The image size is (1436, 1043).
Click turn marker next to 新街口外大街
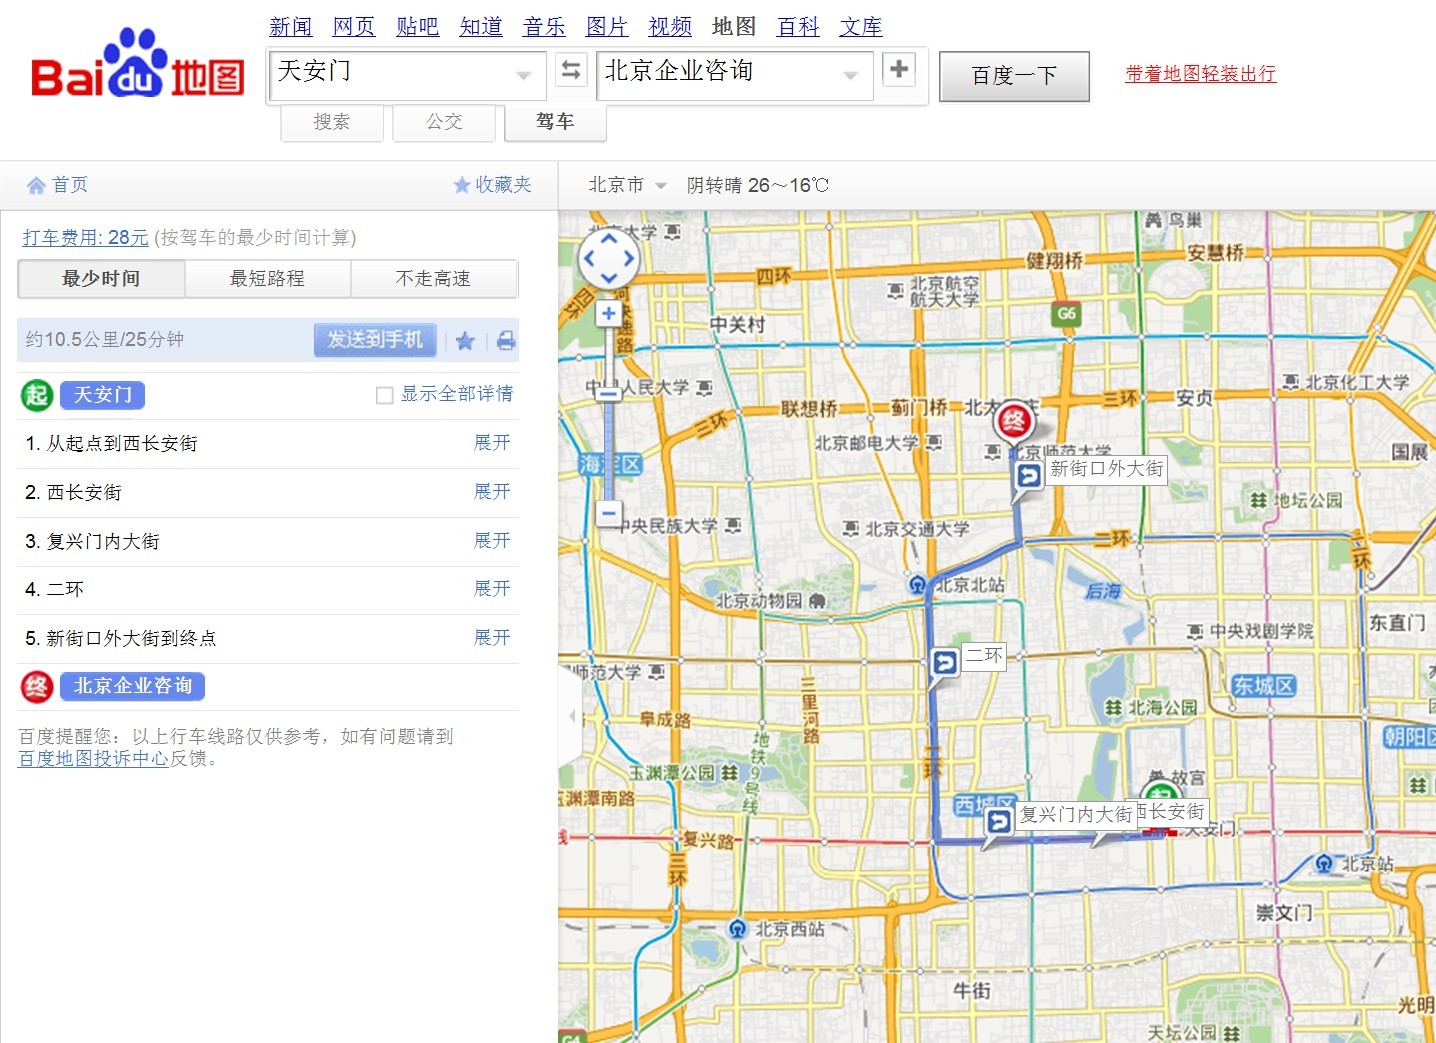(1028, 475)
